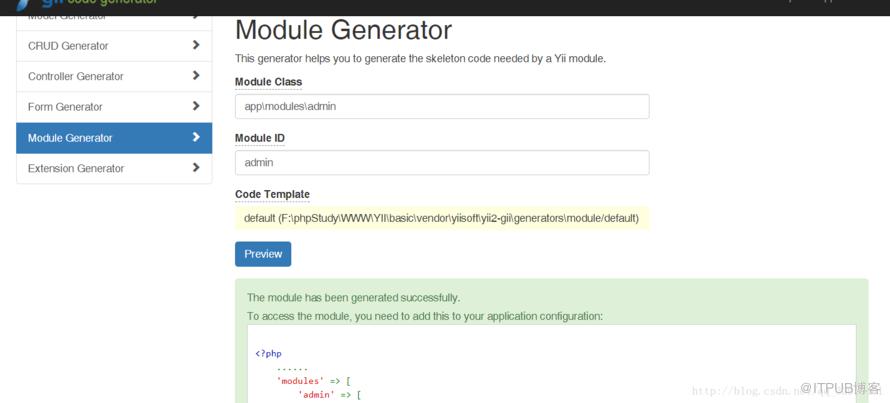Click the Module Class label
This screenshot has height=403, width=890.
point(268,82)
